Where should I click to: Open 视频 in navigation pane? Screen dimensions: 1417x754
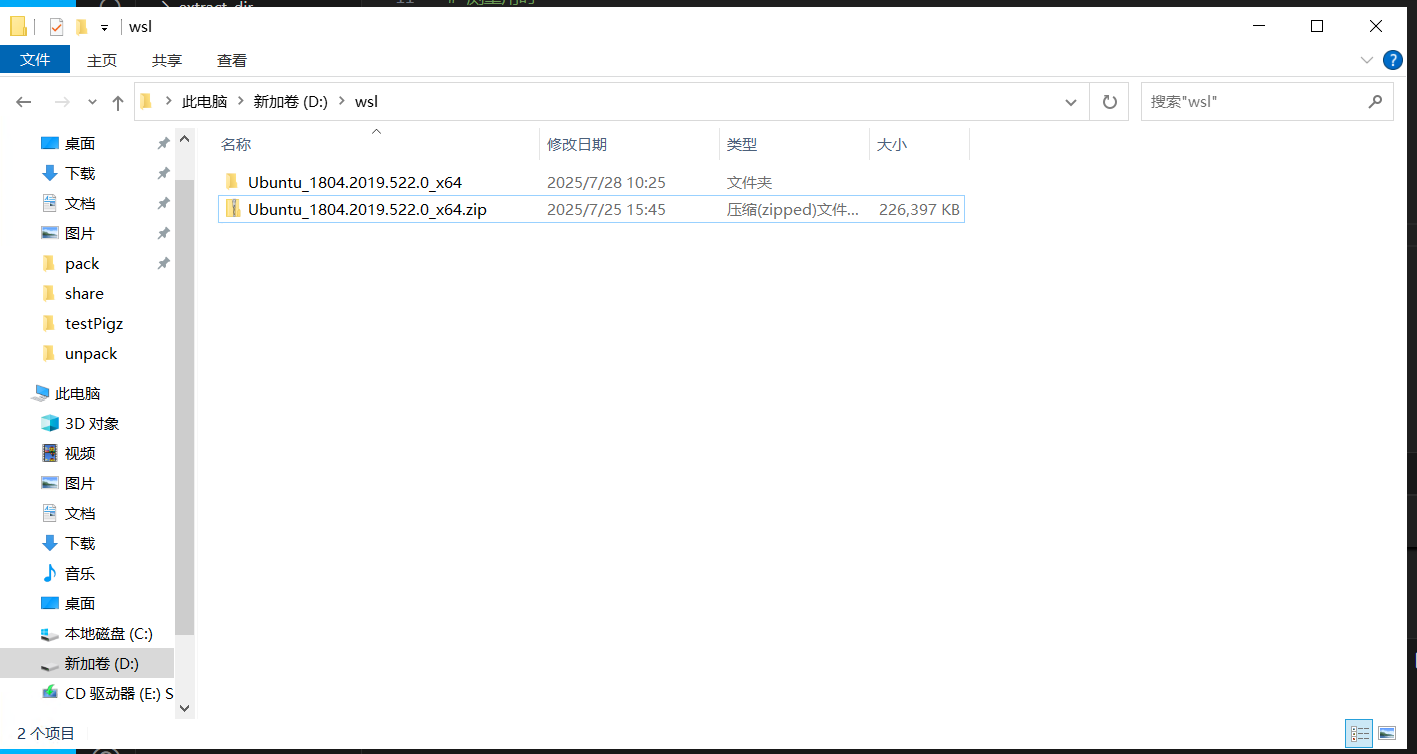80,453
